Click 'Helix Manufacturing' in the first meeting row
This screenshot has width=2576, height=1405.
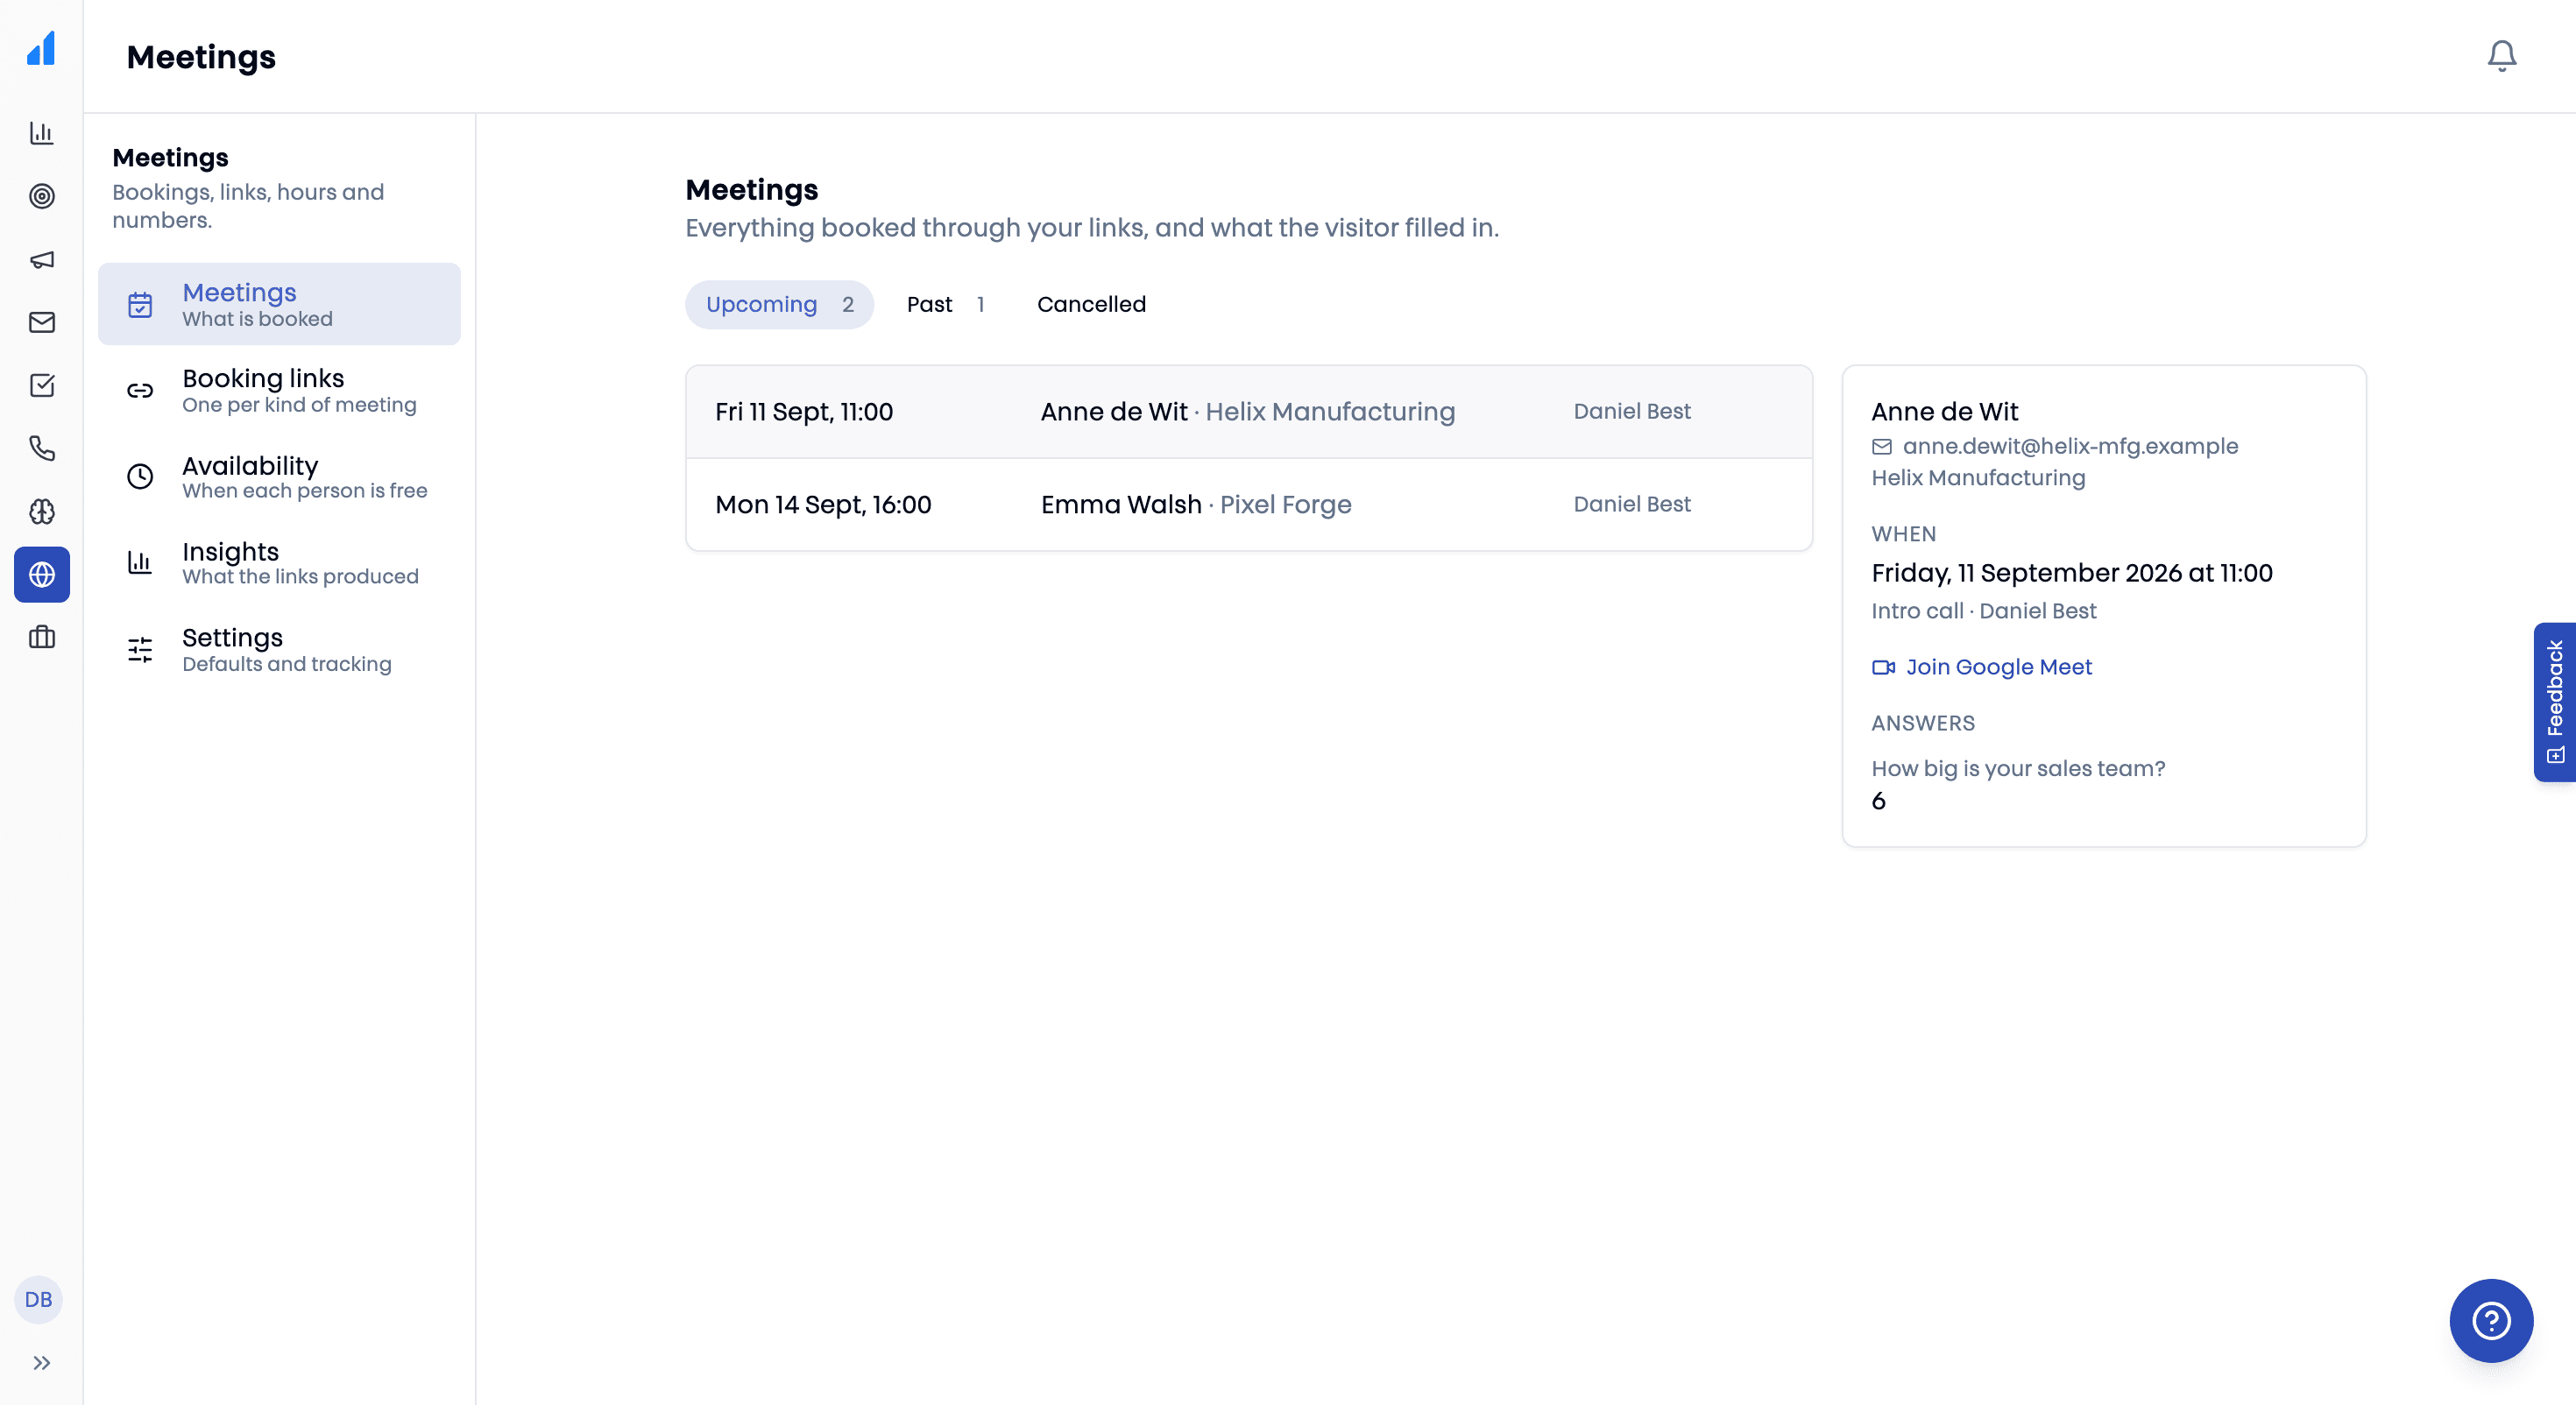pos(1330,412)
